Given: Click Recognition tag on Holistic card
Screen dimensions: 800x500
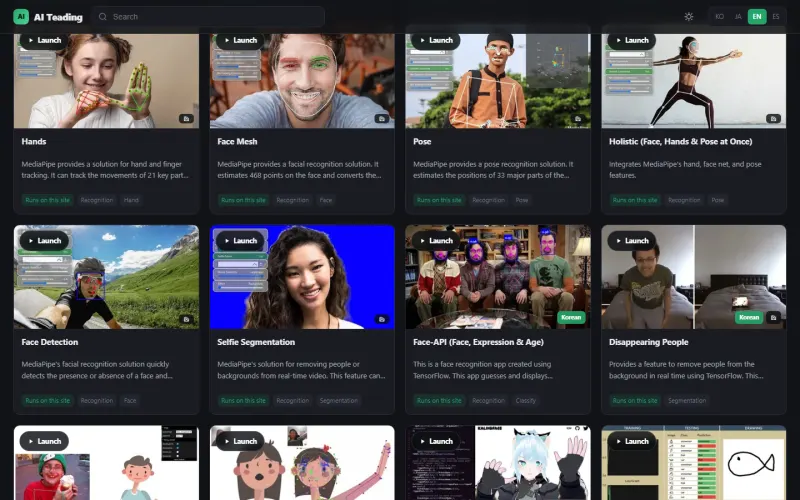Looking at the screenshot, I should point(684,200).
